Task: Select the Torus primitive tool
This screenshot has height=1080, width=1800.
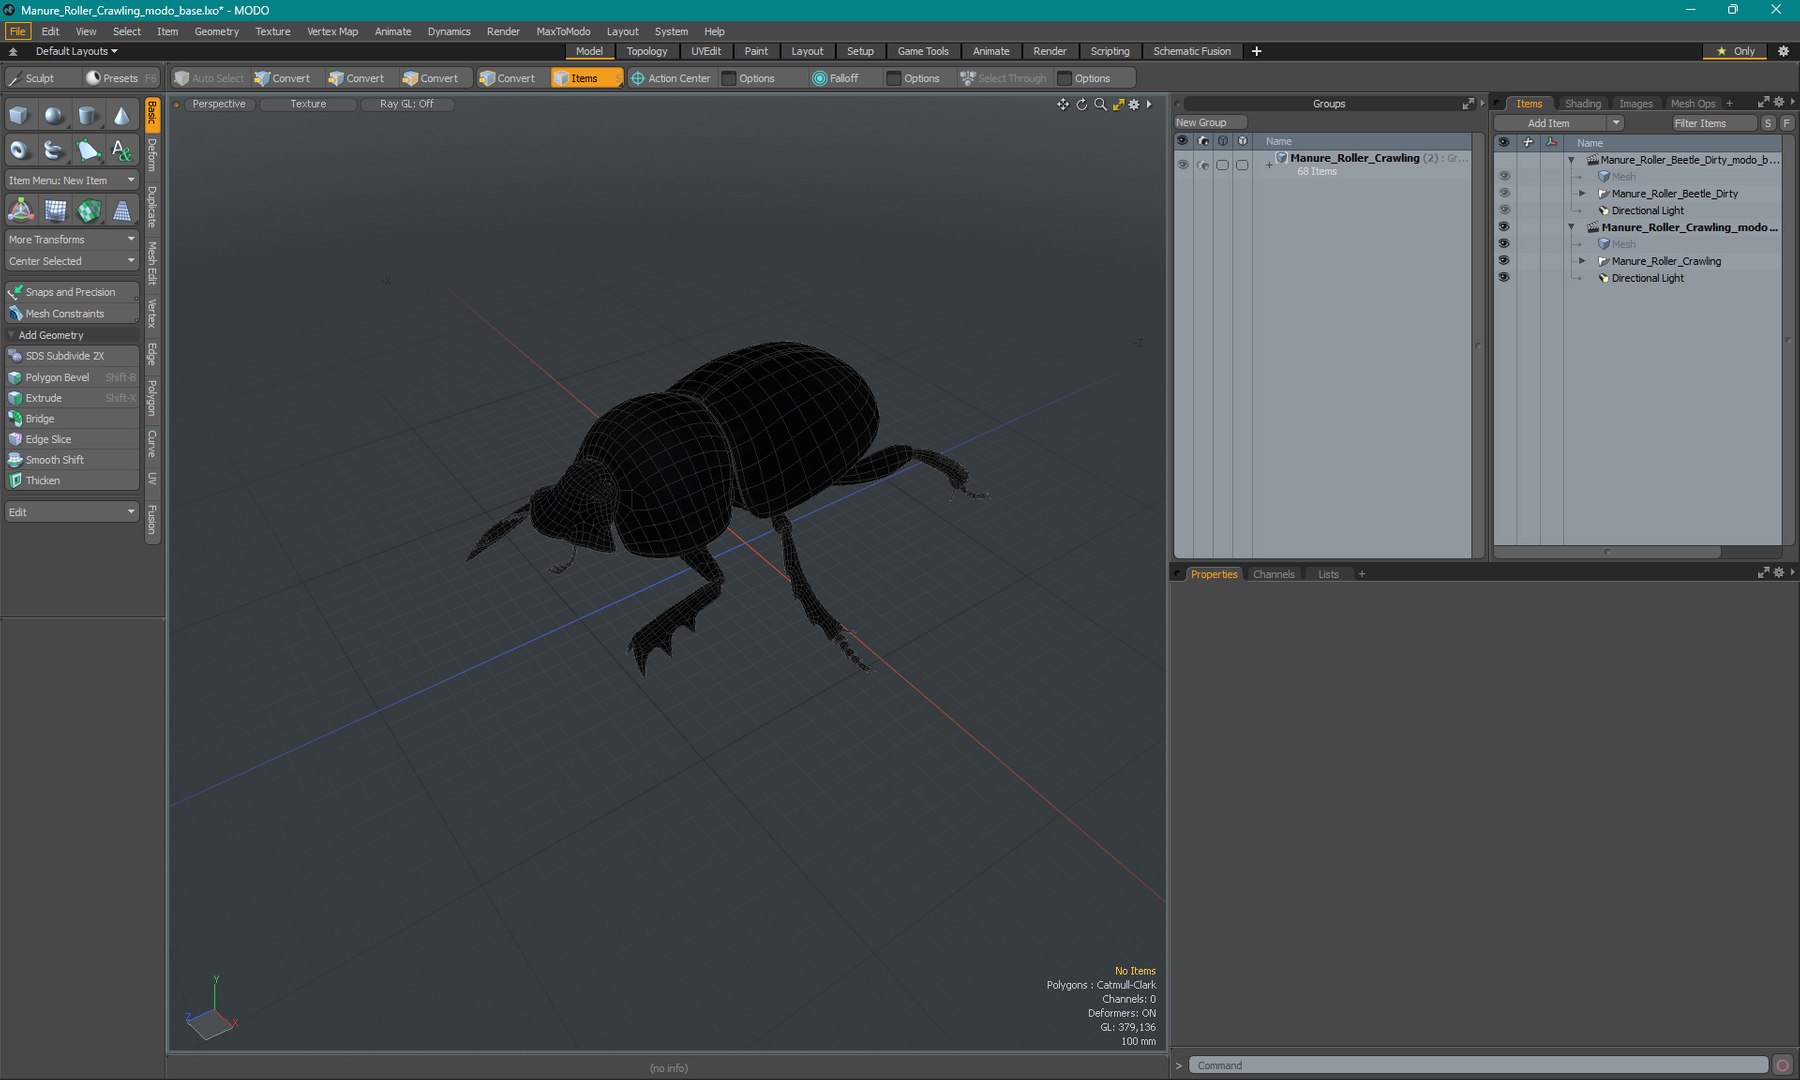Action: [x=19, y=151]
